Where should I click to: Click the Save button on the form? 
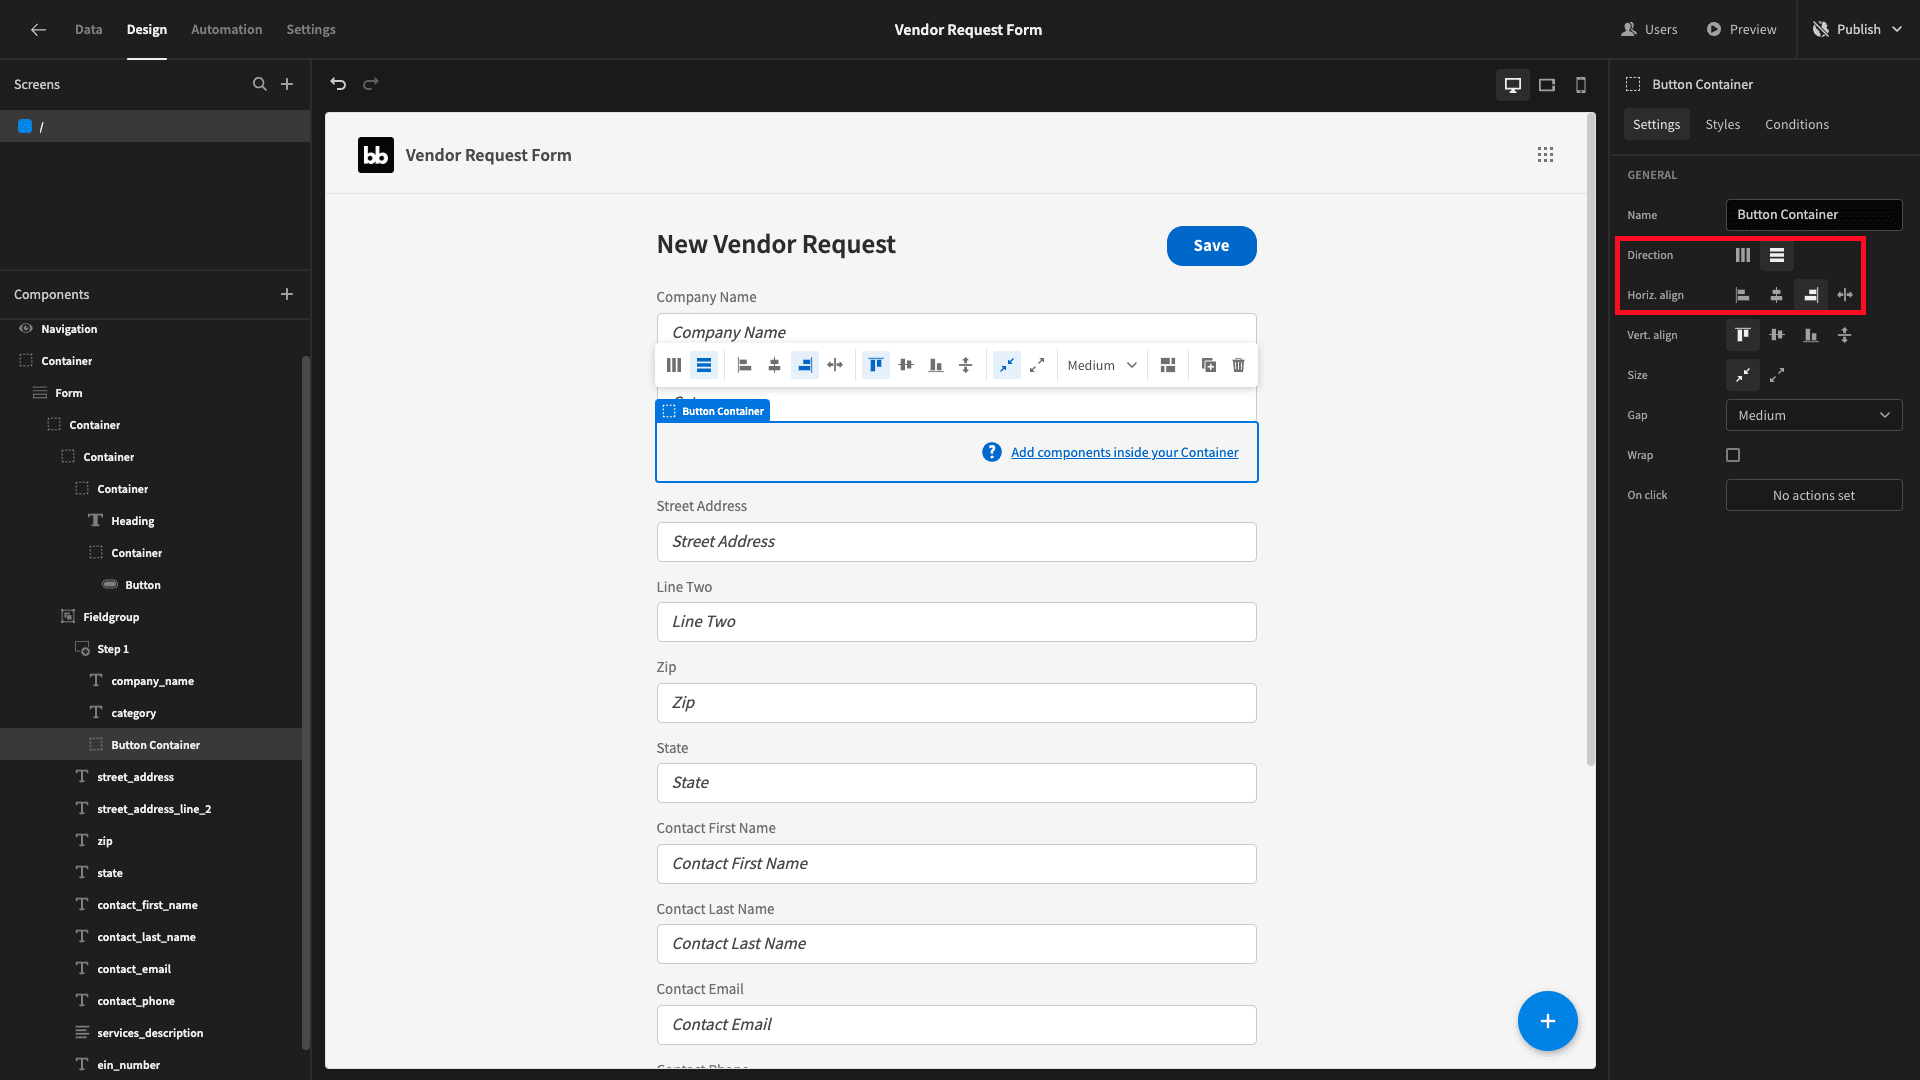[1211, 245]
